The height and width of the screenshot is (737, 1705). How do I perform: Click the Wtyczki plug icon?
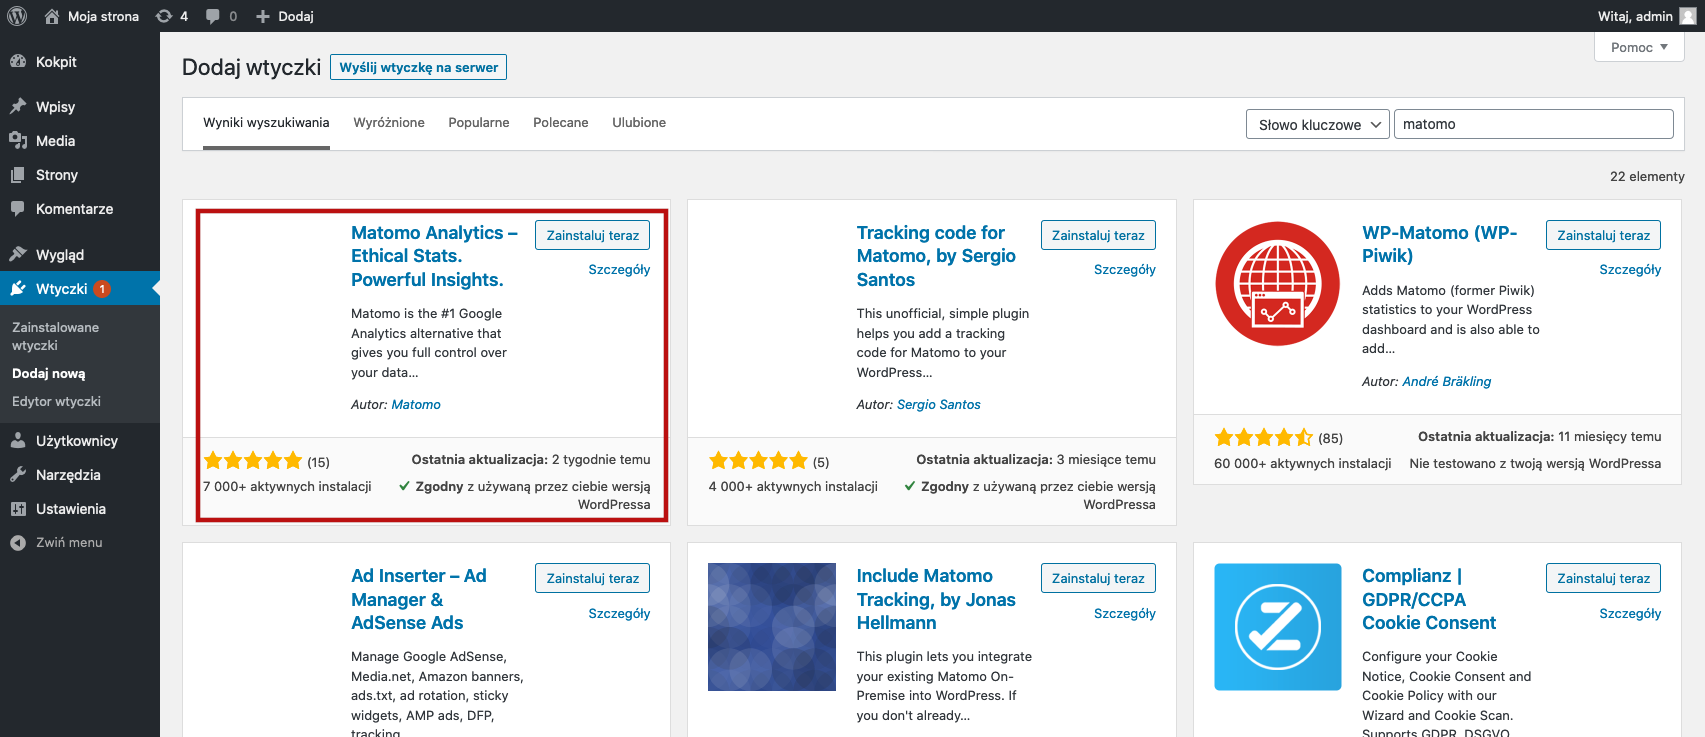tap(18, 288)
